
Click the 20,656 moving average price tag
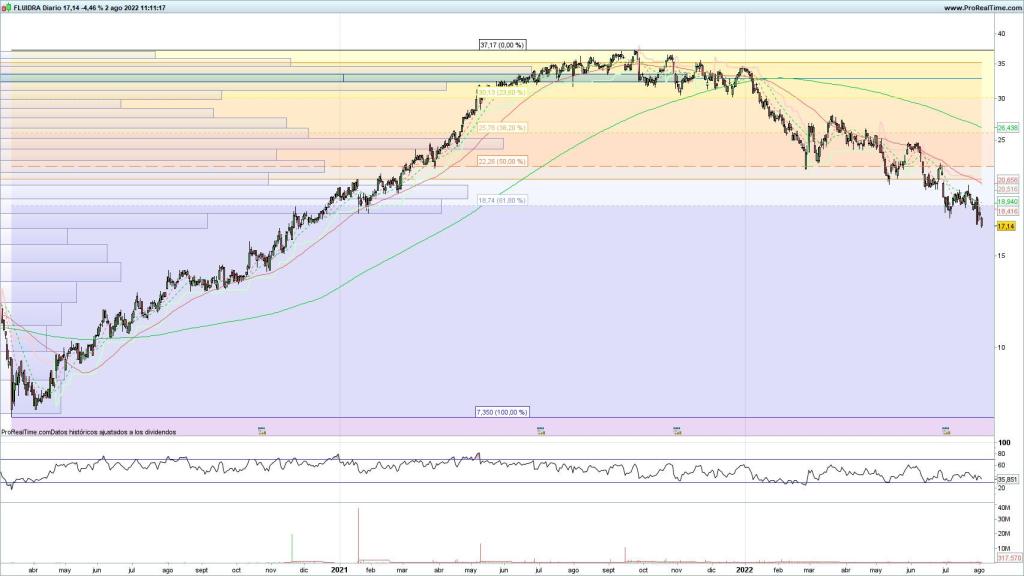click(1007, 180)
